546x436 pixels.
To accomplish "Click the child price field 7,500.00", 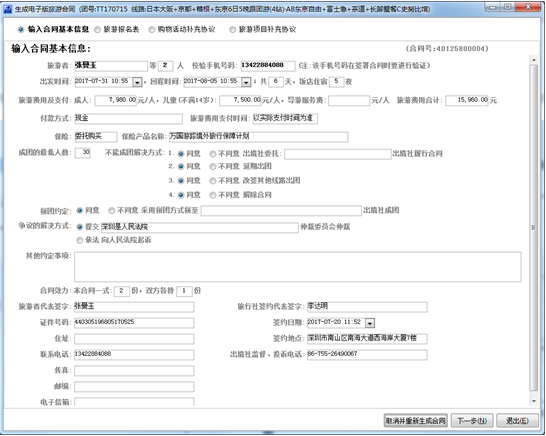I will point(240,100).
